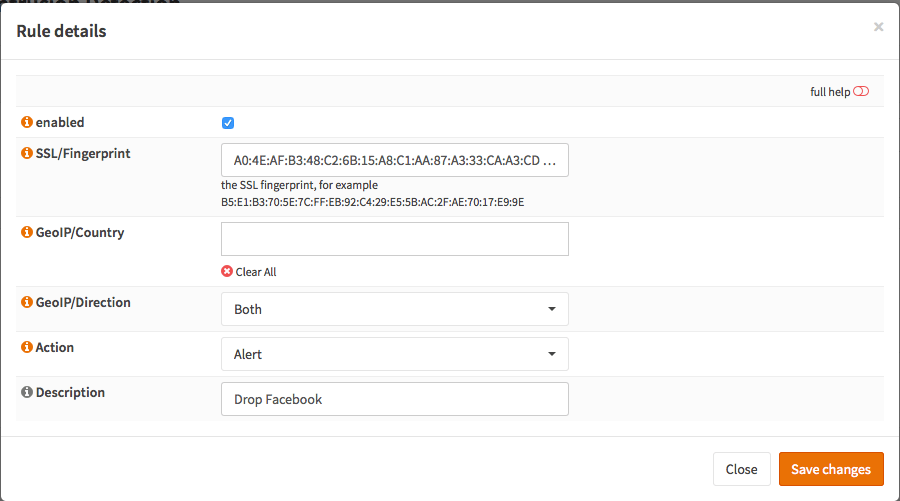Click into the empty GeoIP/Country field
900x501 pixels.
click(394, 239)
